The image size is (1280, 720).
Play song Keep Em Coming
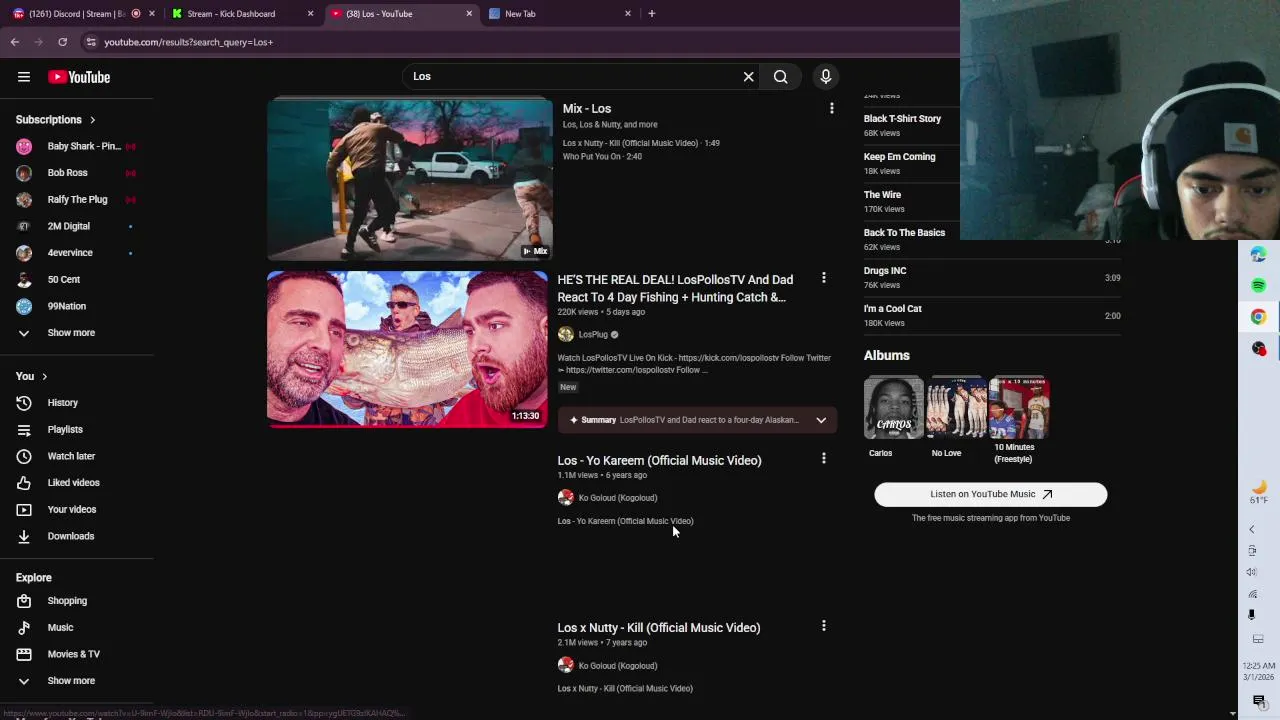(x=900, y=157)
